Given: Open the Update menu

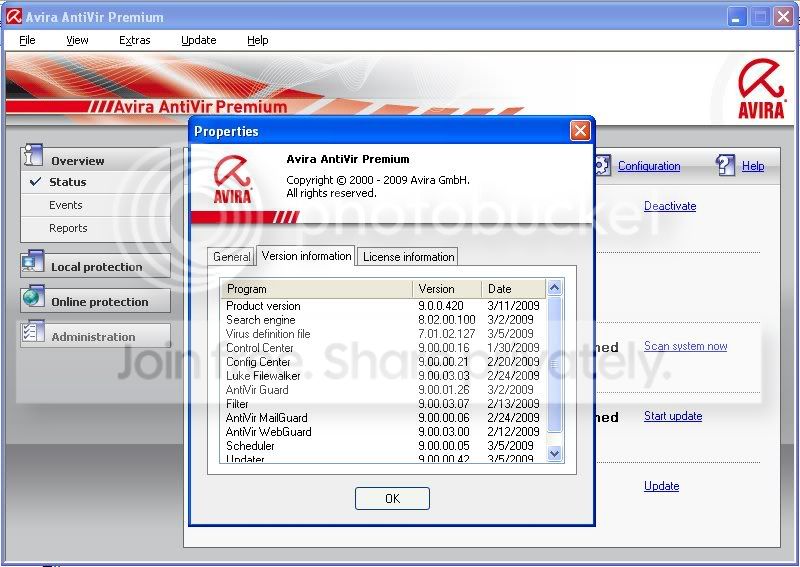Looking at the screenshot, I should (x=198, y=40).
